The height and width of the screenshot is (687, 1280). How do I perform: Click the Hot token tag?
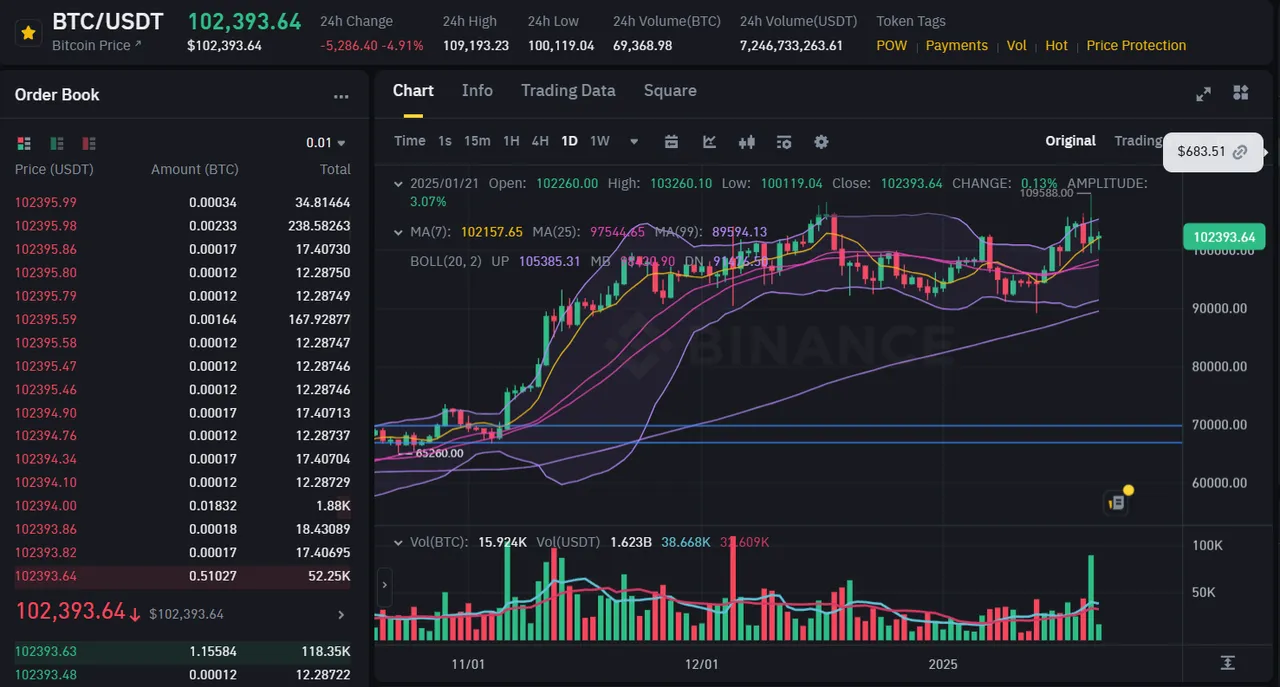click(x=1056, y=45)
